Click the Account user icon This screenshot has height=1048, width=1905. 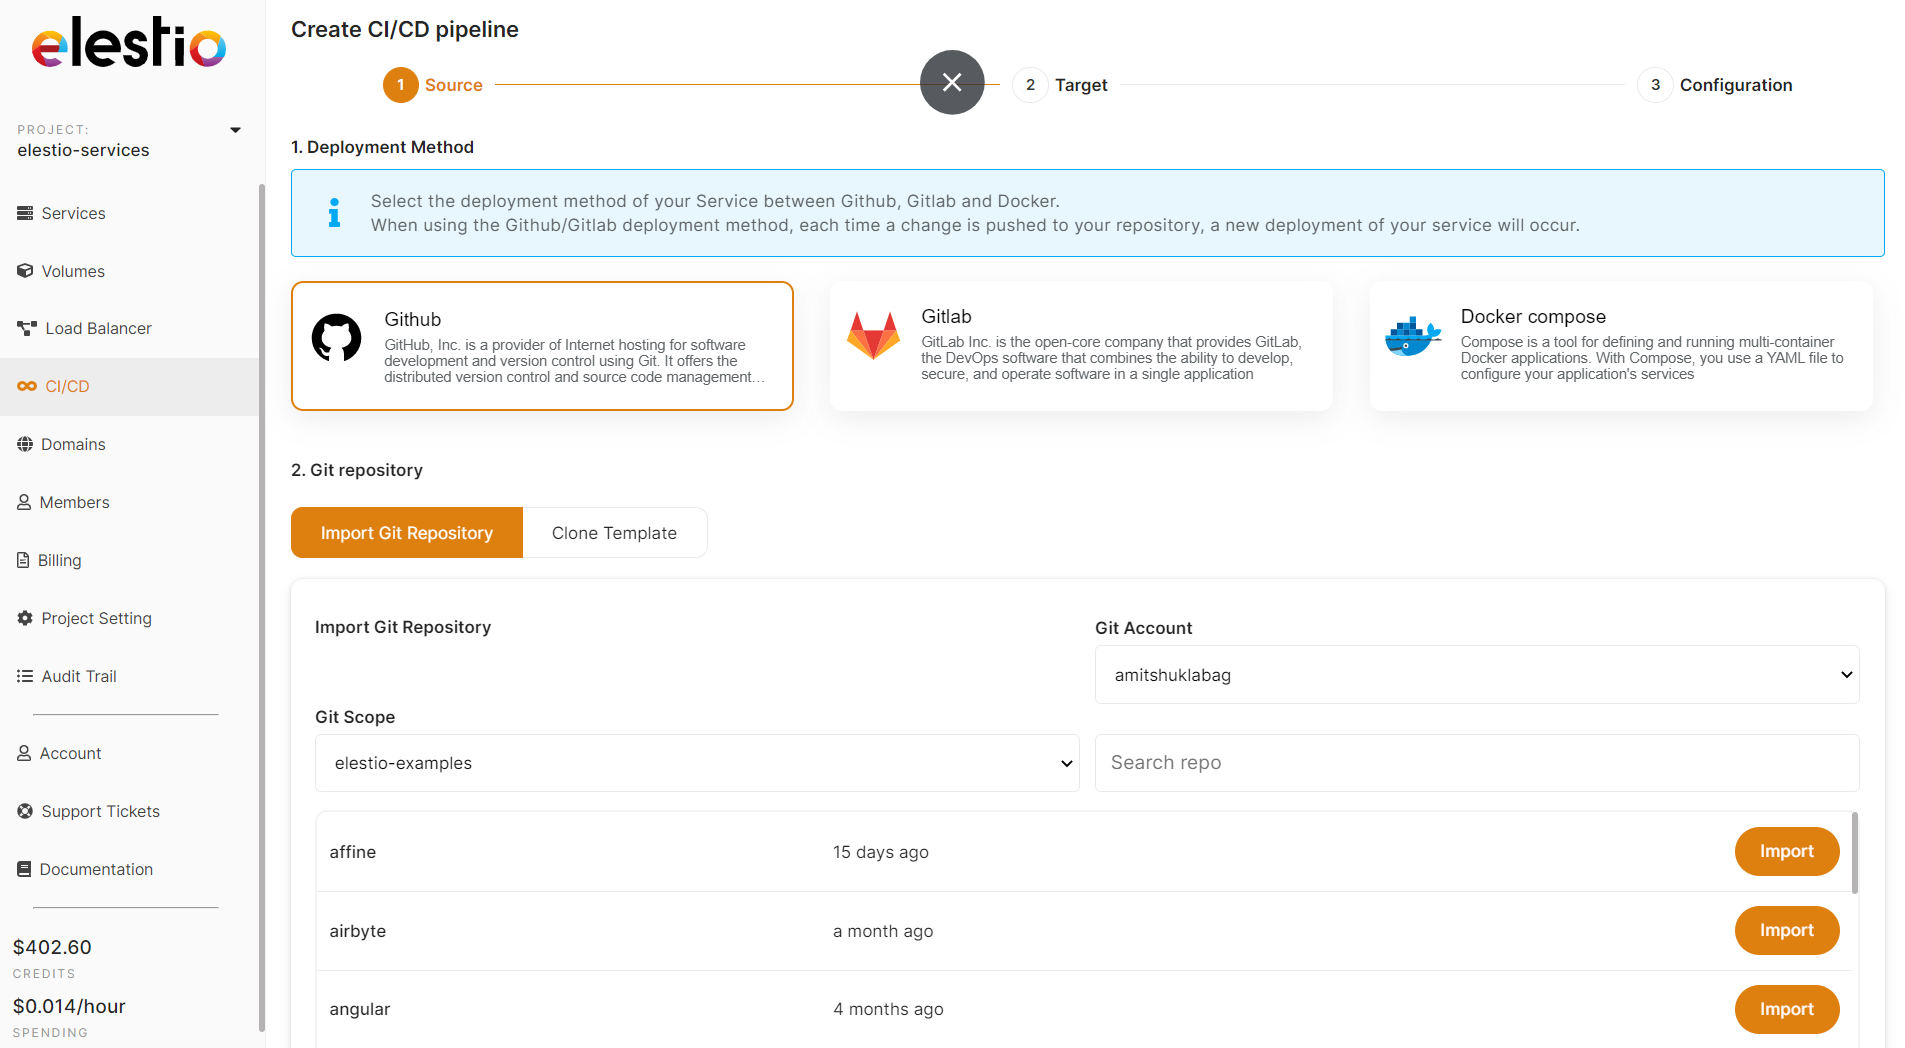pos(24,753)
